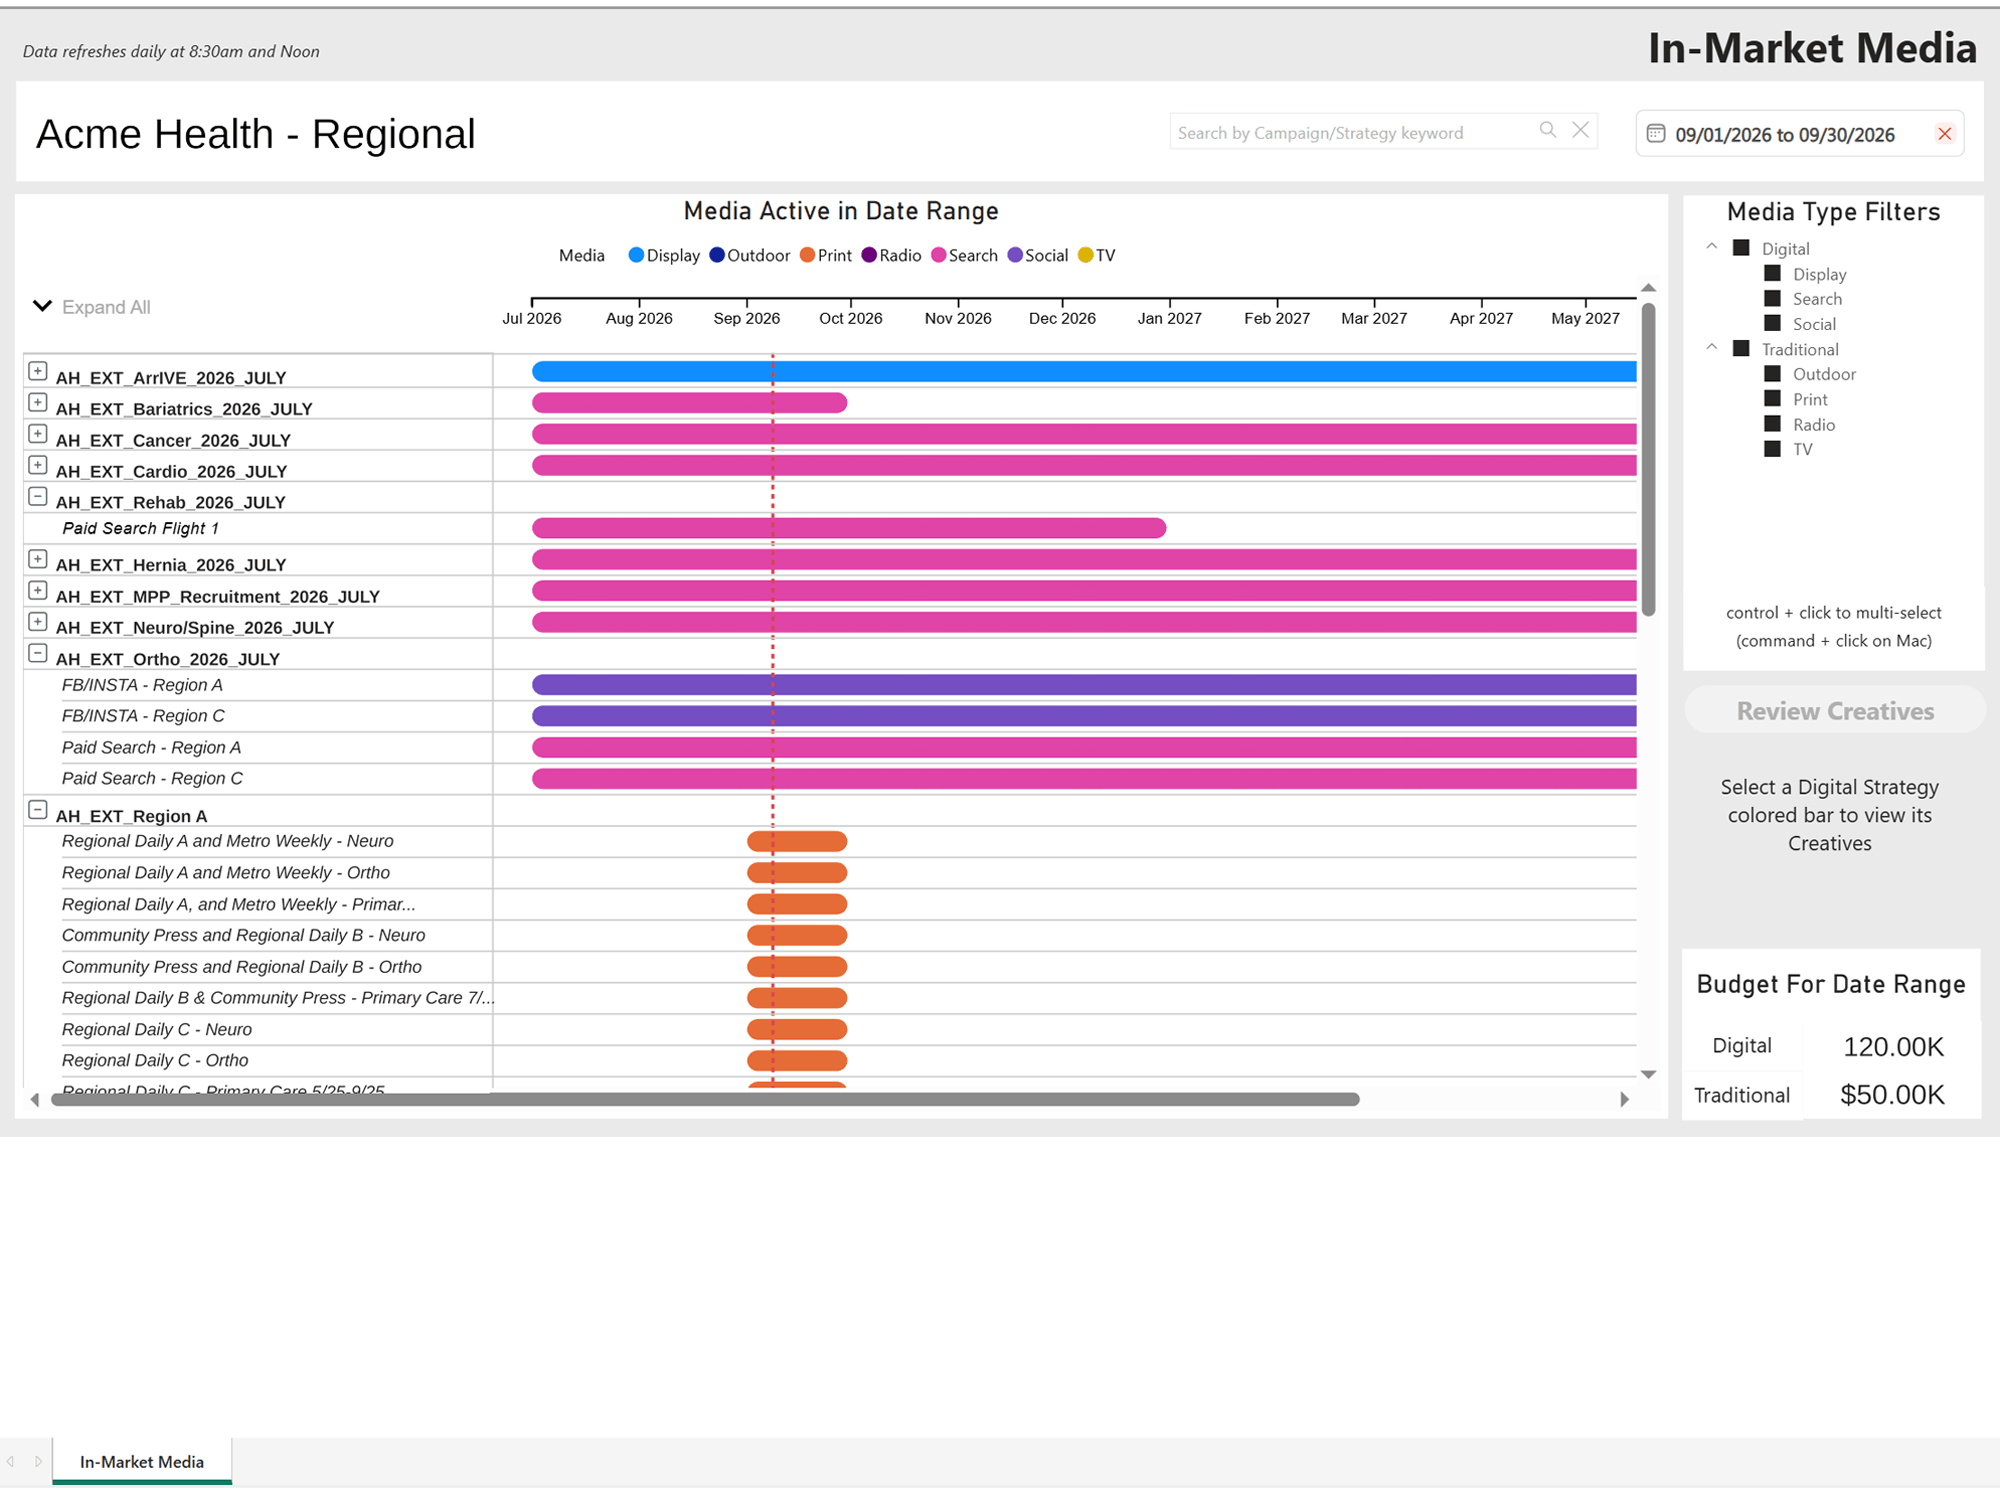This screenshot has height=1492, width=2000.
Task: Click the vertical chart scrollbar thumb
Action: point(1648,460)
